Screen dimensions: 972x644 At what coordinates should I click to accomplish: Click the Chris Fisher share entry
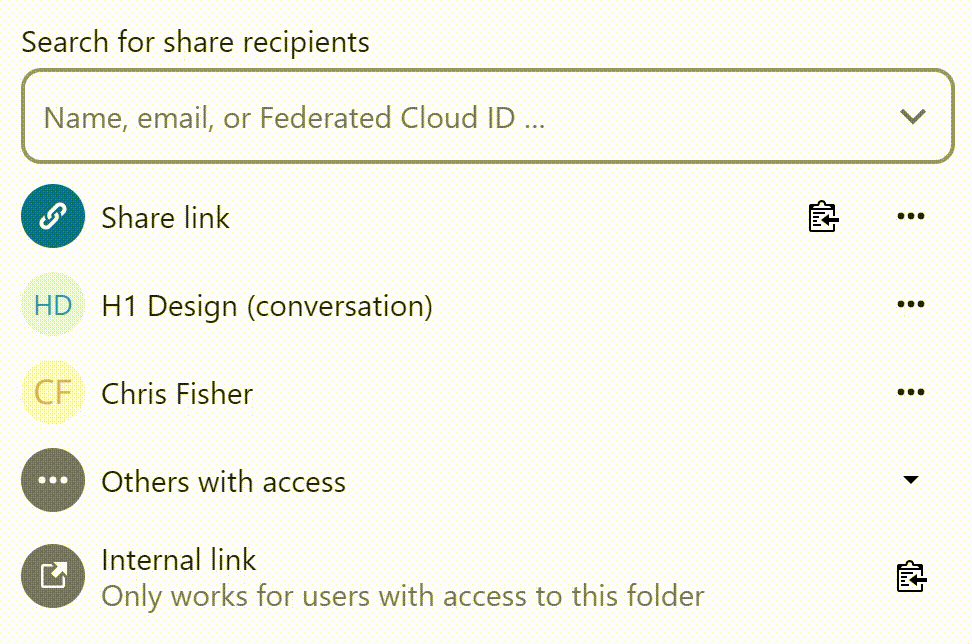point(176,393)
